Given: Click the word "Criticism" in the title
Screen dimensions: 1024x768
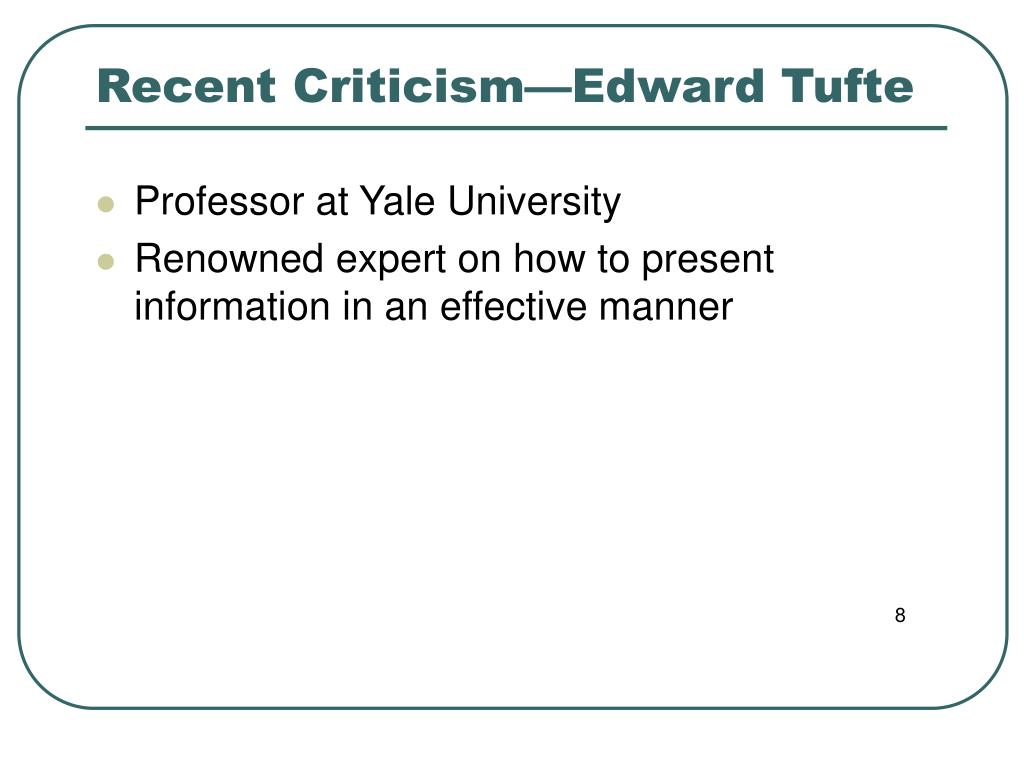Looking at the screenshot, I should point(409,86).
